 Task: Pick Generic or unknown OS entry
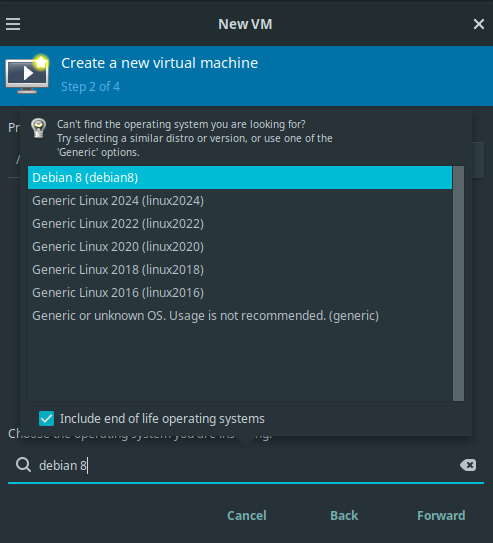coord(240,316)
